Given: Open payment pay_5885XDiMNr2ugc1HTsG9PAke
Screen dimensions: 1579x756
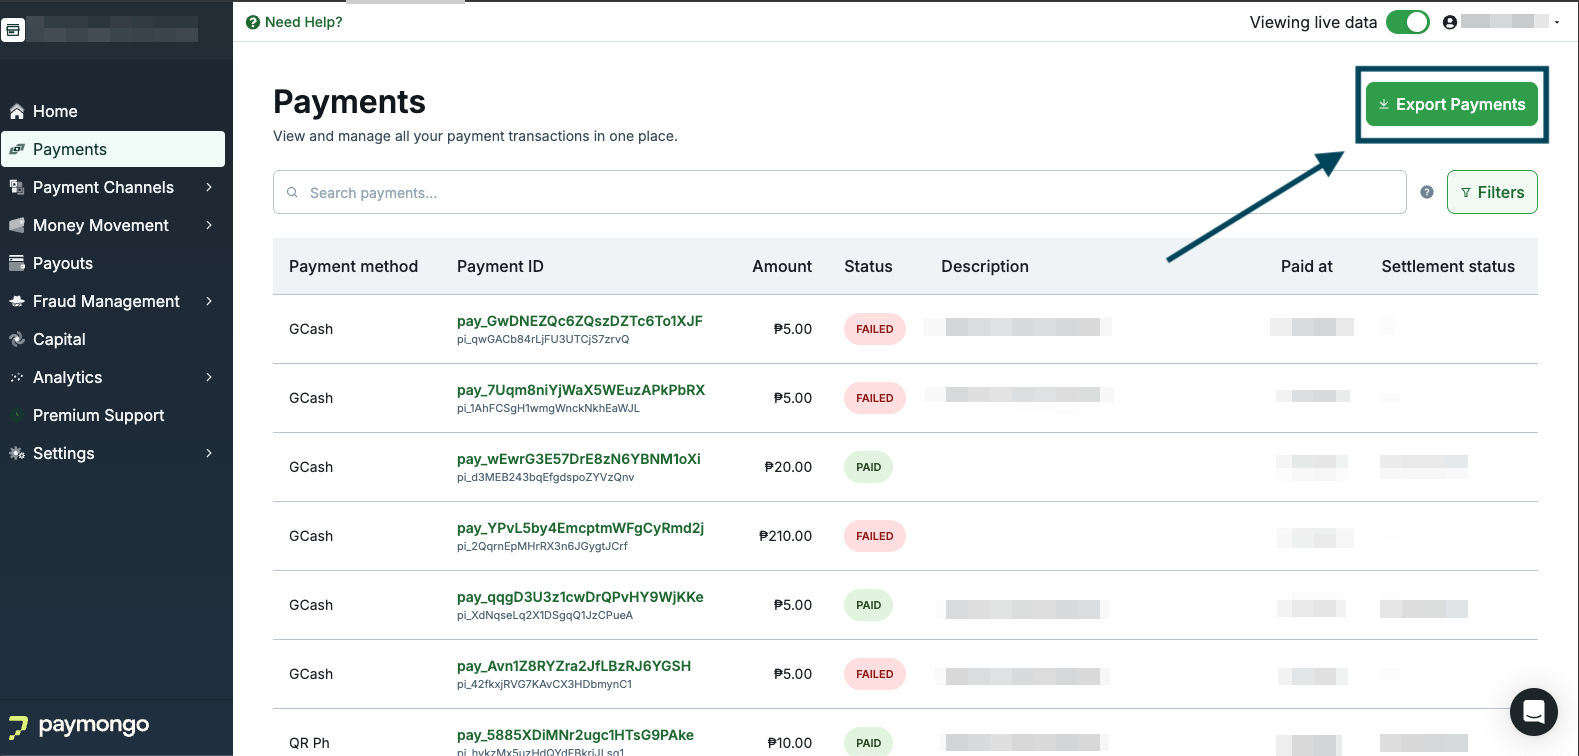Looking at the screenshot, I should tap(575, 735).
